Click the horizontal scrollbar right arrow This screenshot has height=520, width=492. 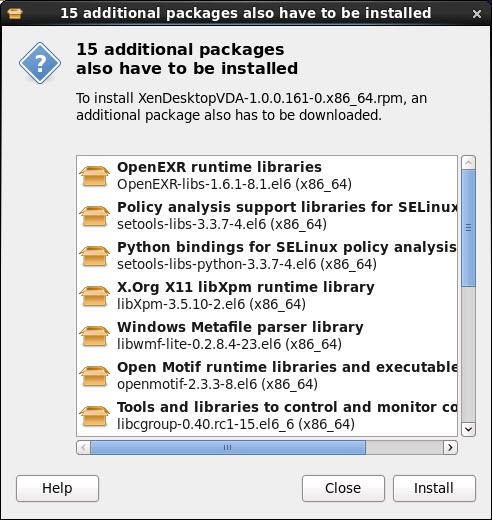450,447
